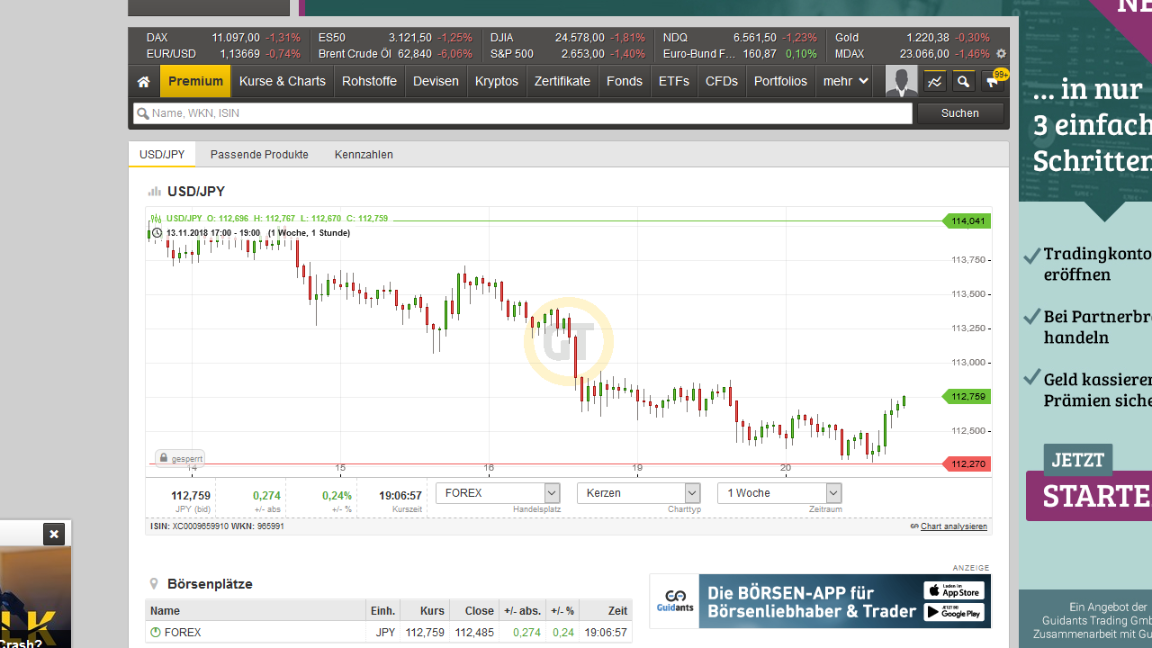The height and width of the screenshot is (648, 1152).
Task: Switch to Passende Produkte tab
Action: click(x=259, y=154)
